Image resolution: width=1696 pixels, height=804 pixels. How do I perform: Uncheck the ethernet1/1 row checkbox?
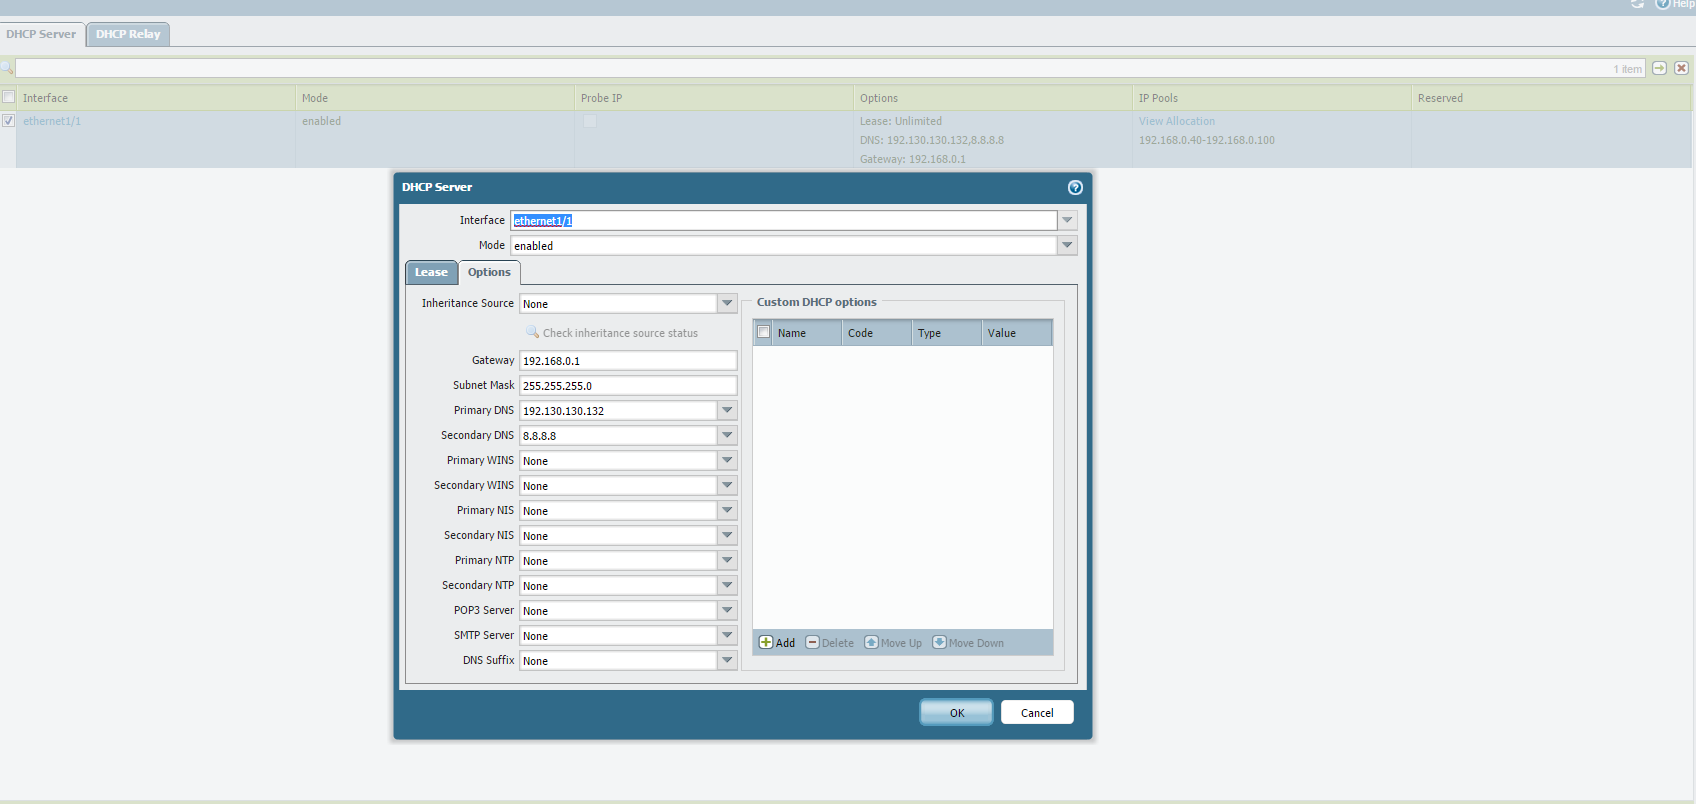pos(8,121)
